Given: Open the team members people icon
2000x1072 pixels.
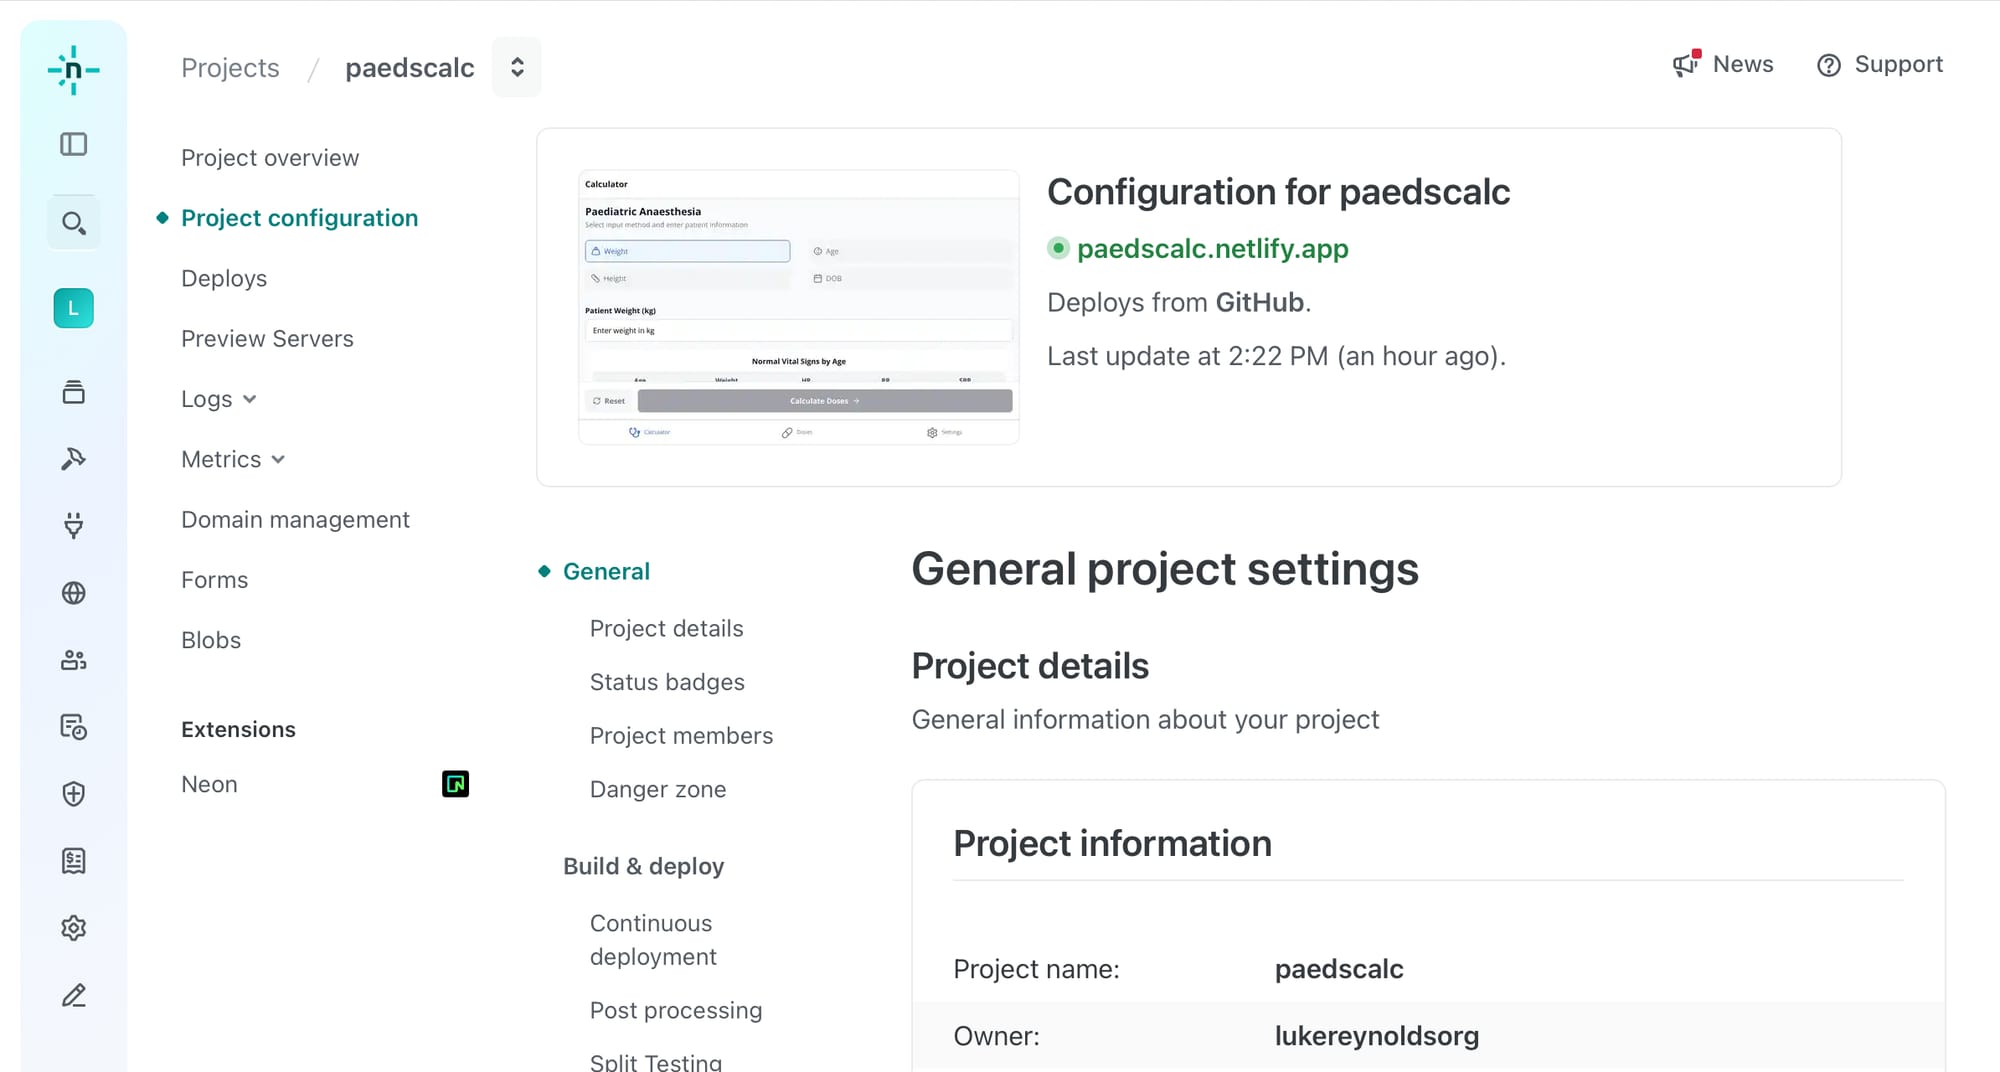Looking at the screenshot, I should click(73, 660).
